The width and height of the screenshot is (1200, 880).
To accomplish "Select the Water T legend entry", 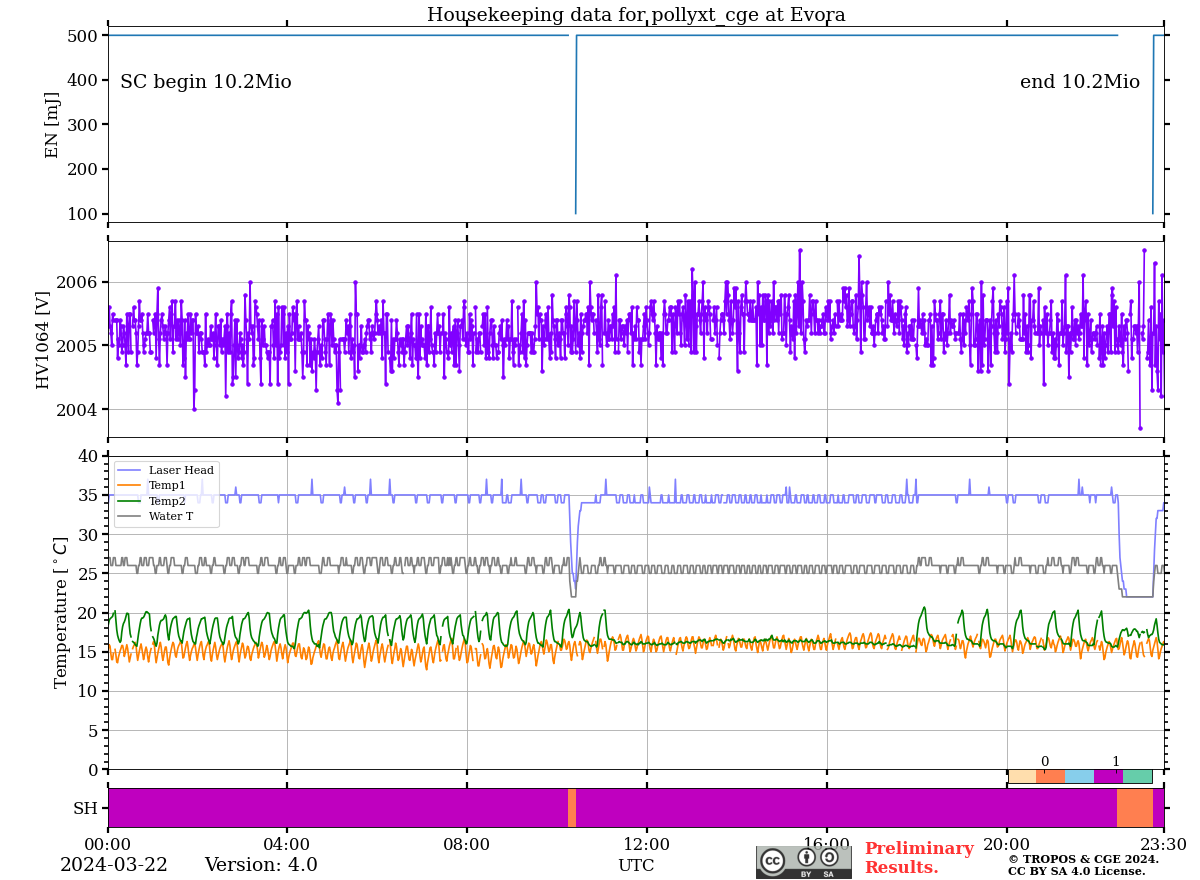I will [x=156, y=517].
